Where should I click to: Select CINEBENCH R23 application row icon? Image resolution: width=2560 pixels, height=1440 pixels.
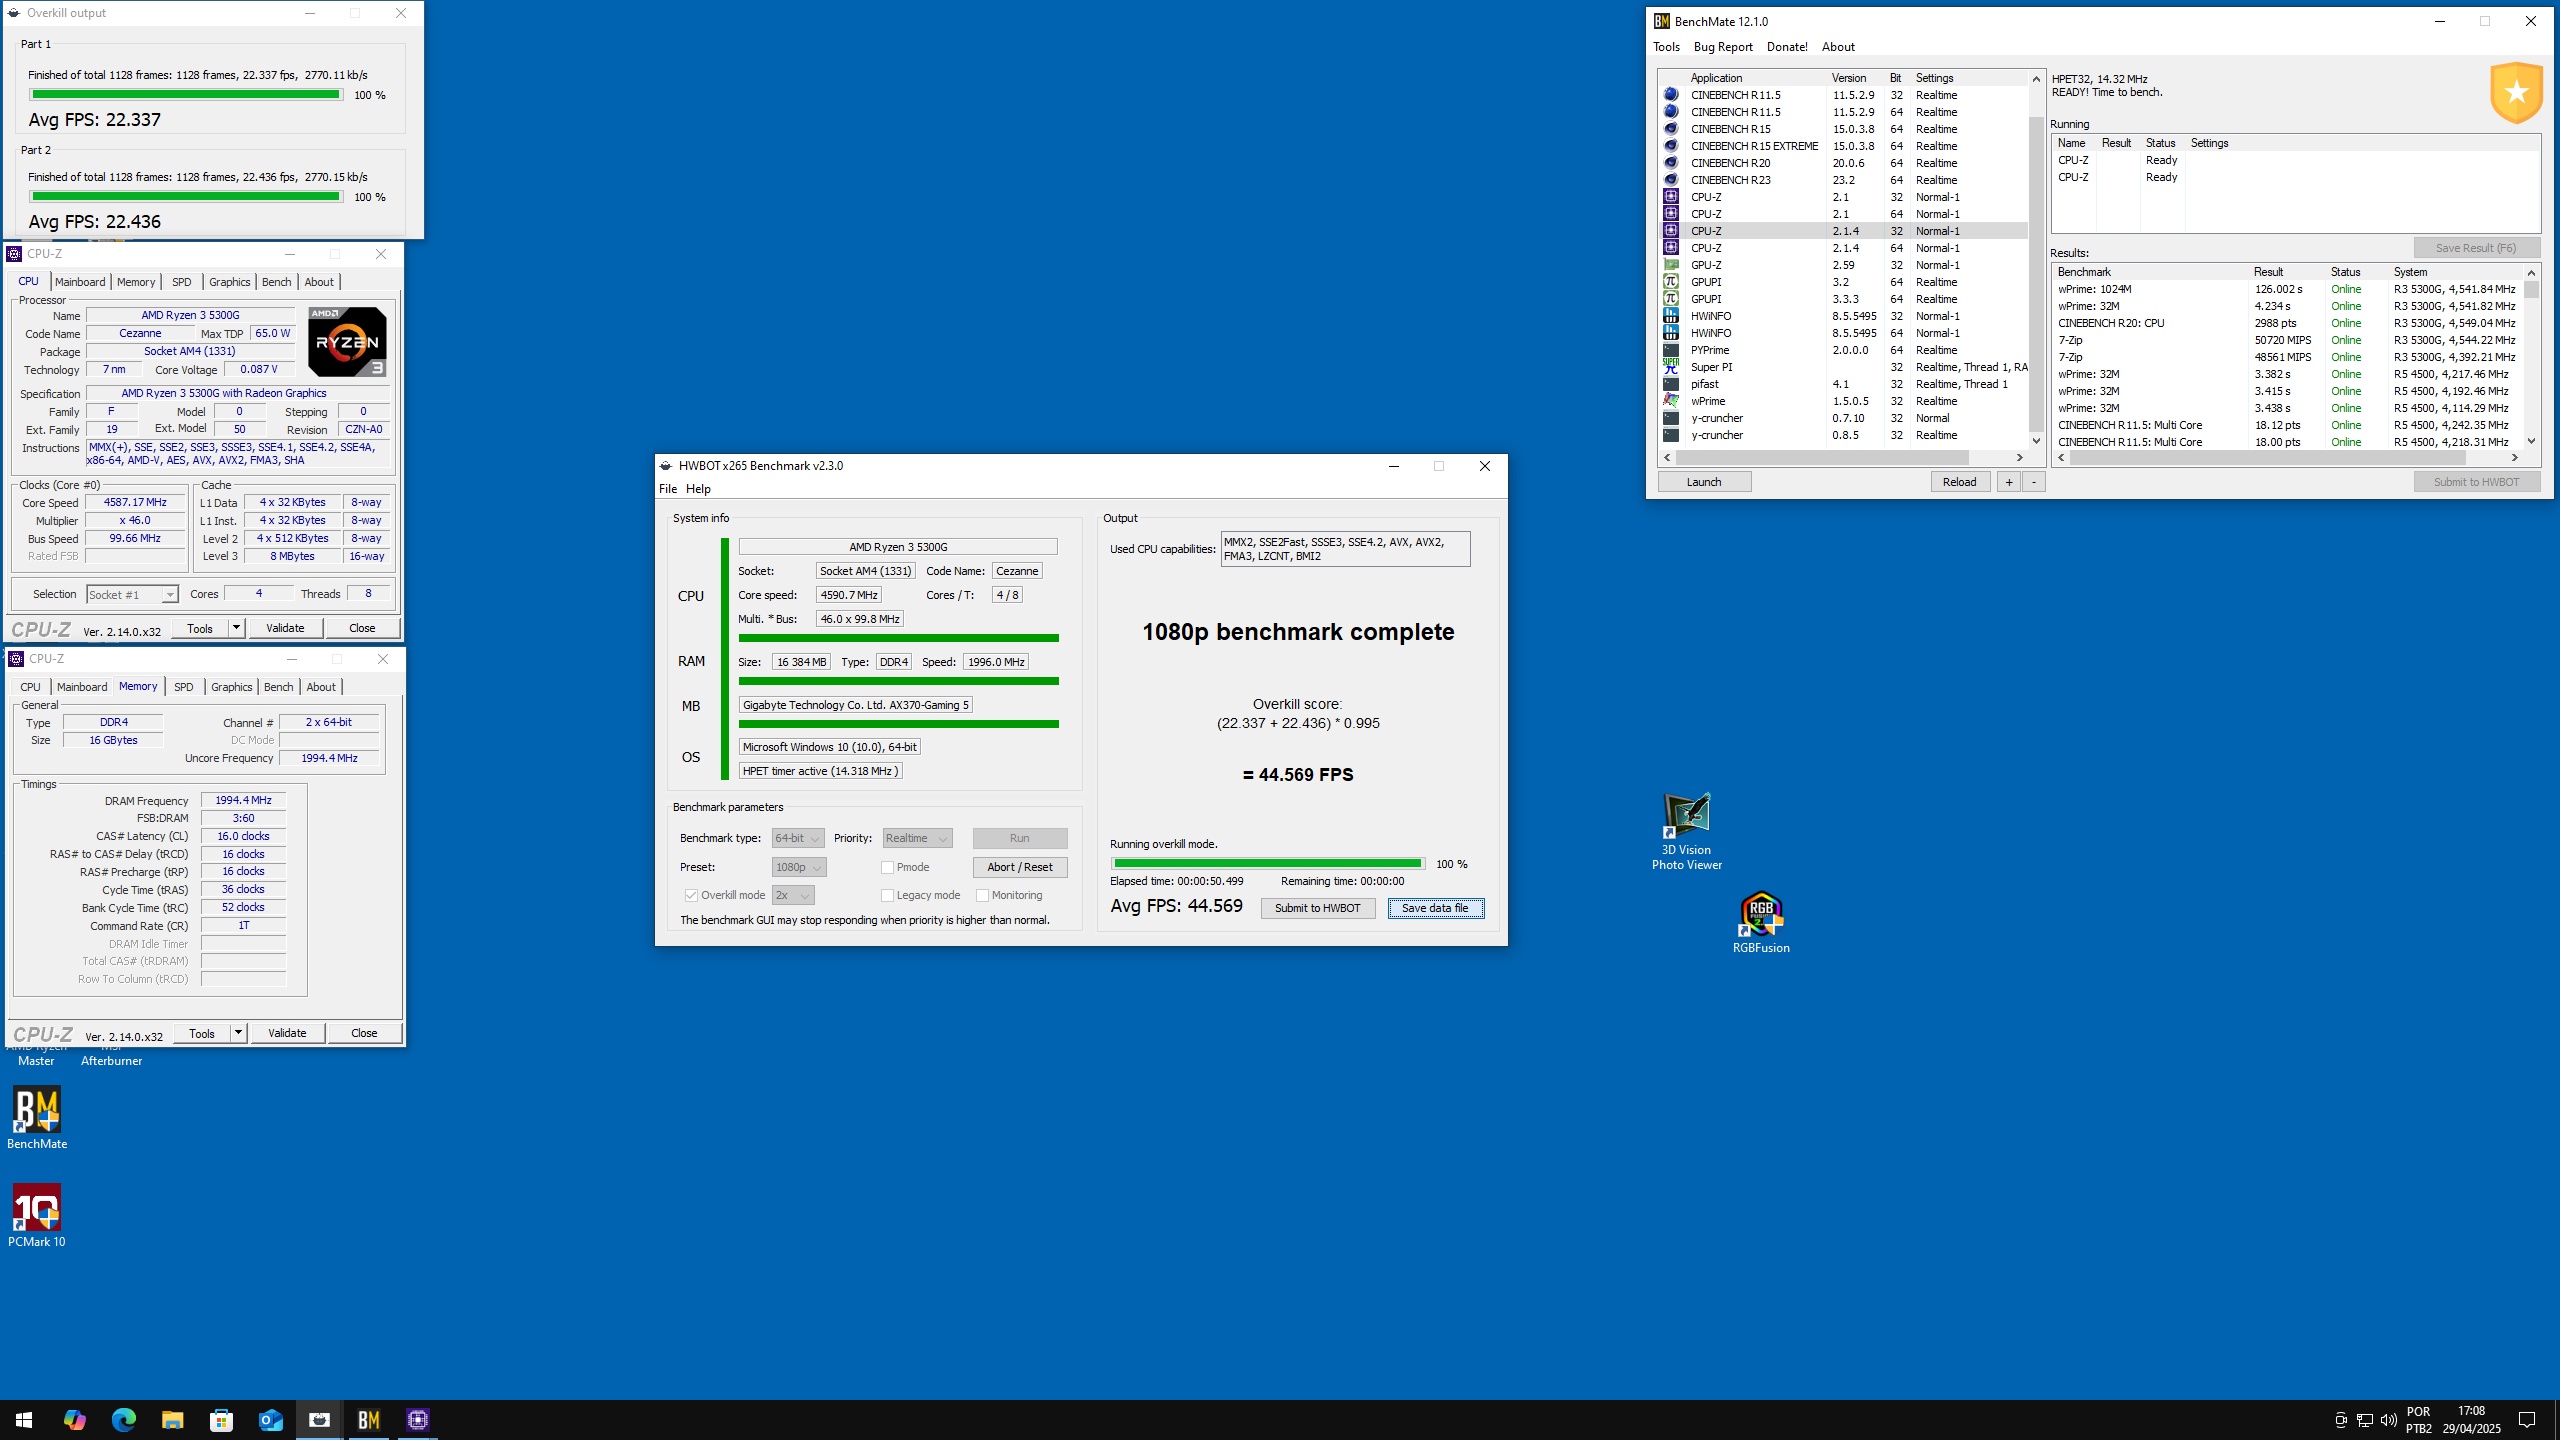1671,180
